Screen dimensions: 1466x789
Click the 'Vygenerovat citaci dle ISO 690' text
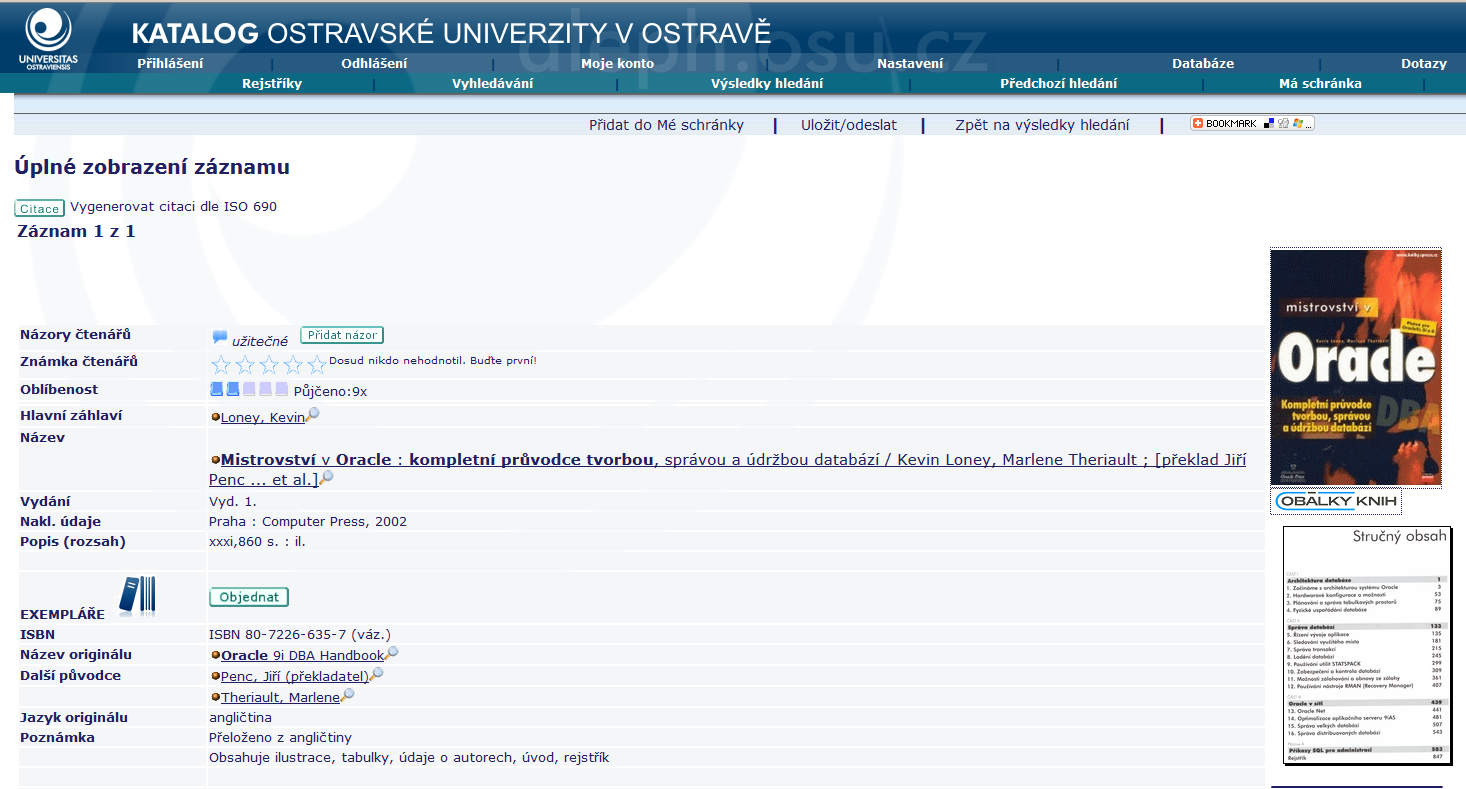173,207
